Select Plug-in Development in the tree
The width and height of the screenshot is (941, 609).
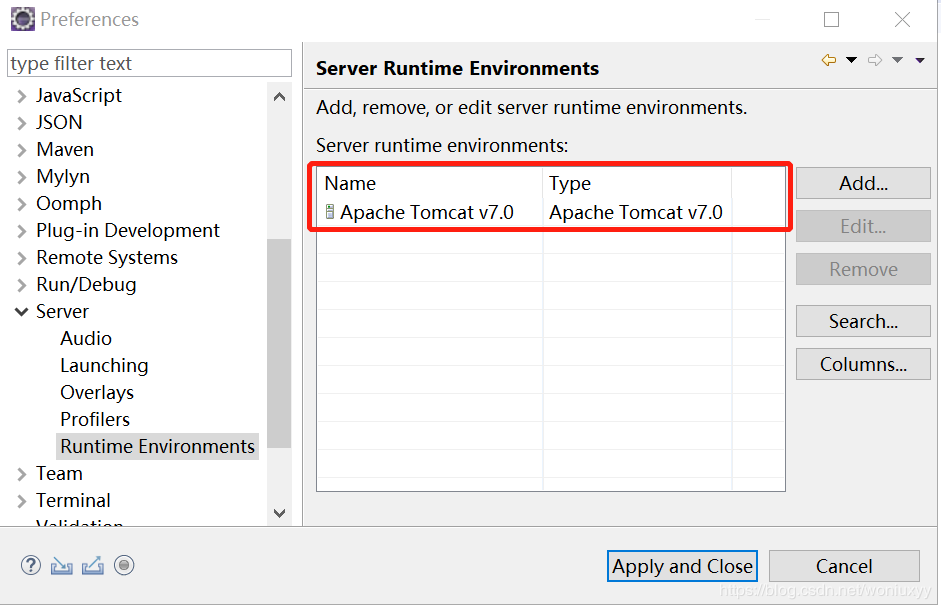128,230
